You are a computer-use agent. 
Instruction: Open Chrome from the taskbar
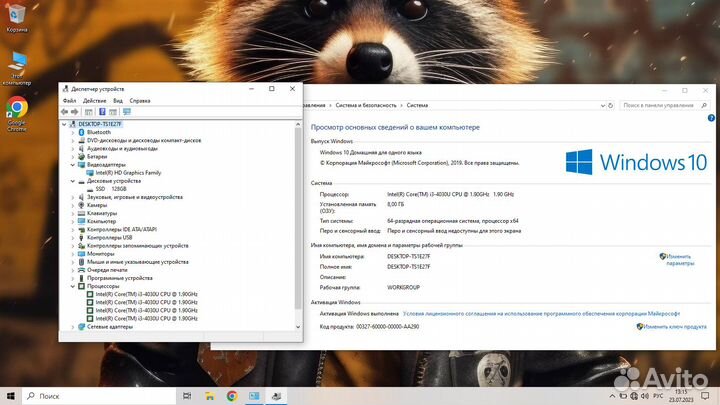[232, 396]
